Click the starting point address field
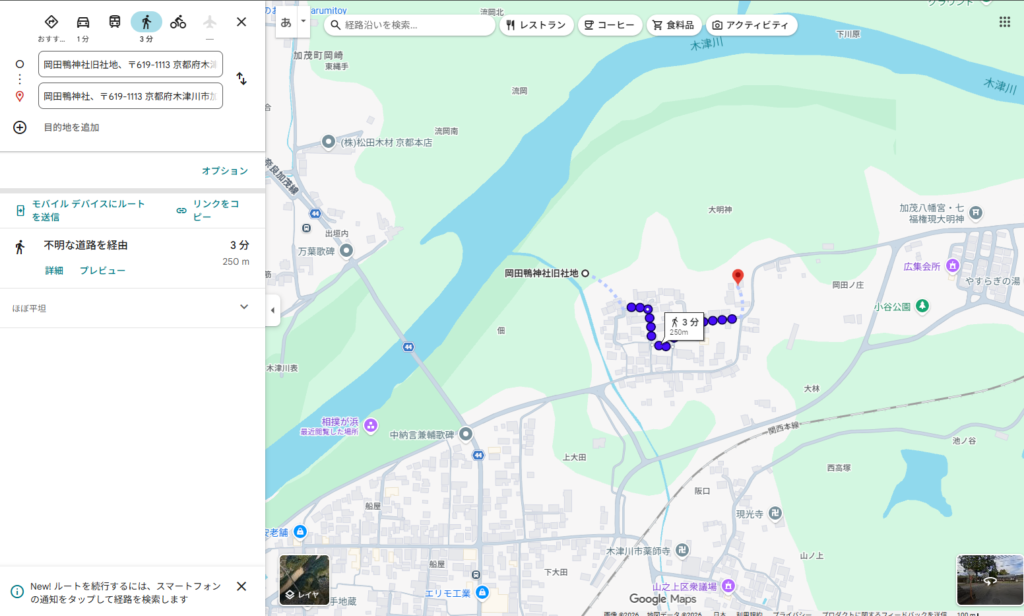 [130, 64]
